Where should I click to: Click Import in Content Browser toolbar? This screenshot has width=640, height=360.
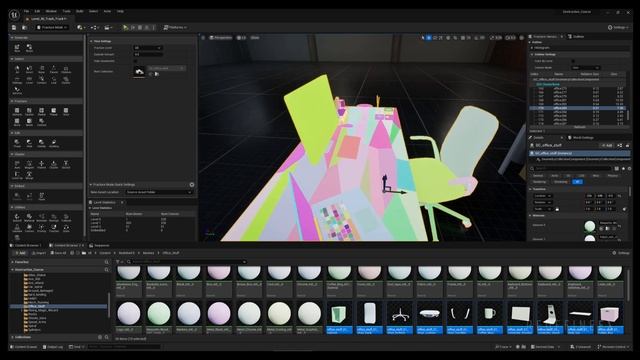(x=39, y=253)
